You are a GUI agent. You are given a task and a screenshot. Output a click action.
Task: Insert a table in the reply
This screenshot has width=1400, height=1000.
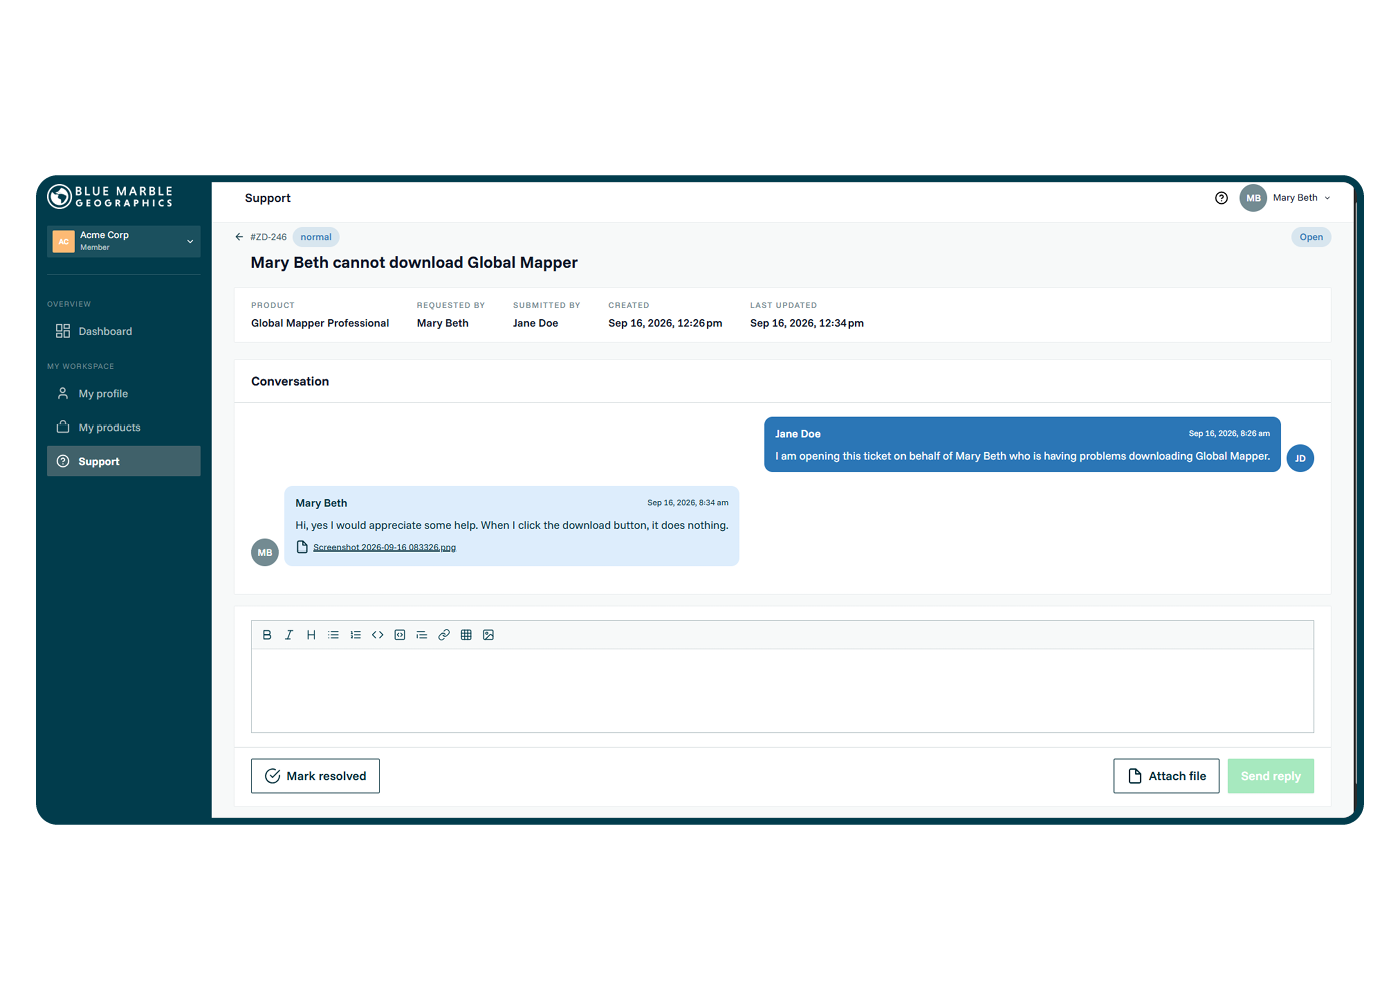[466, 635]
